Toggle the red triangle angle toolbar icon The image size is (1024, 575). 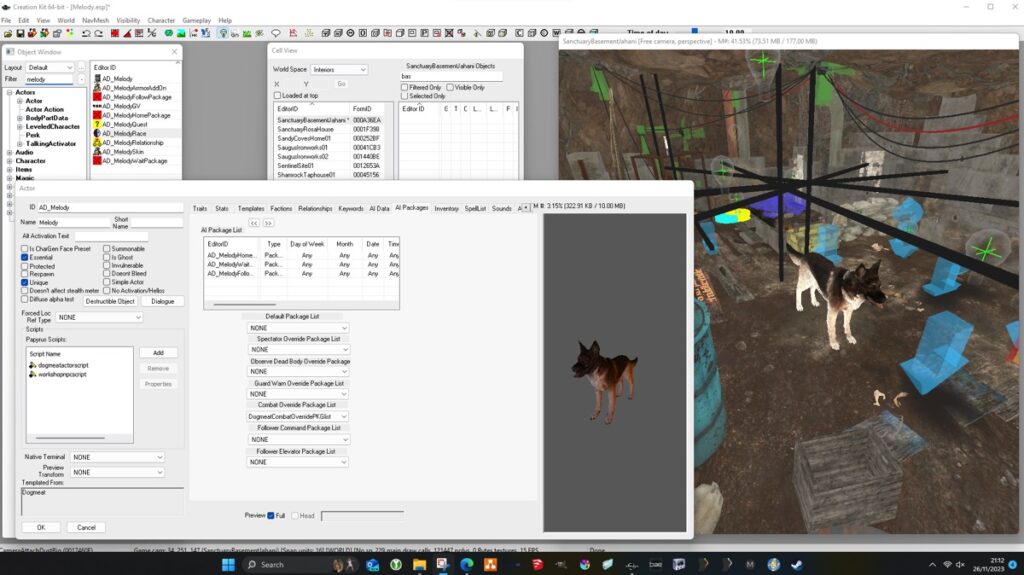click(x=127, y=33)
